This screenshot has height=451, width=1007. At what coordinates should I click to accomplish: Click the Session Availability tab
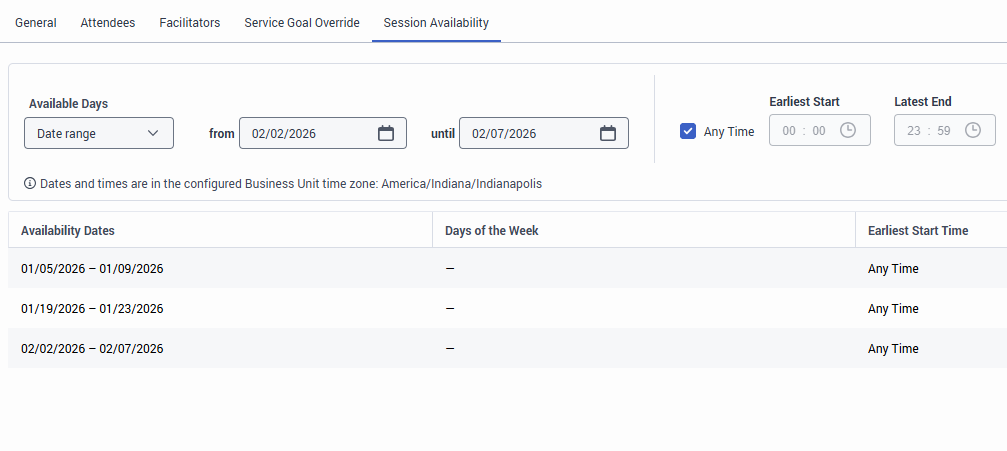(x=436, y=23)
